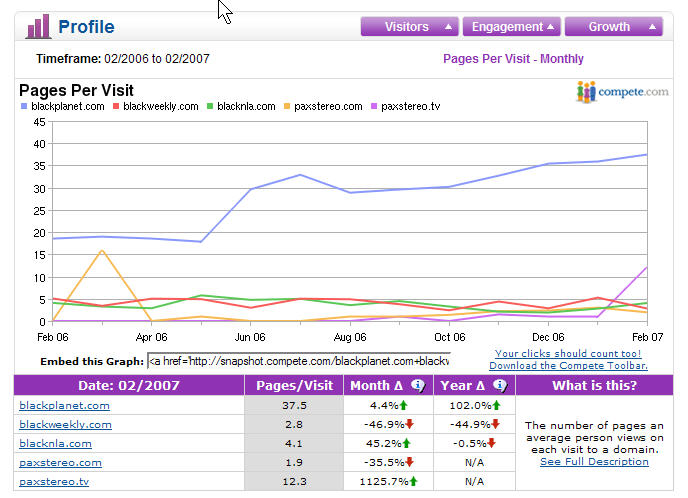Click the 'Date: 02/2007' table header
688x498 pixels.
pos(129,385)
